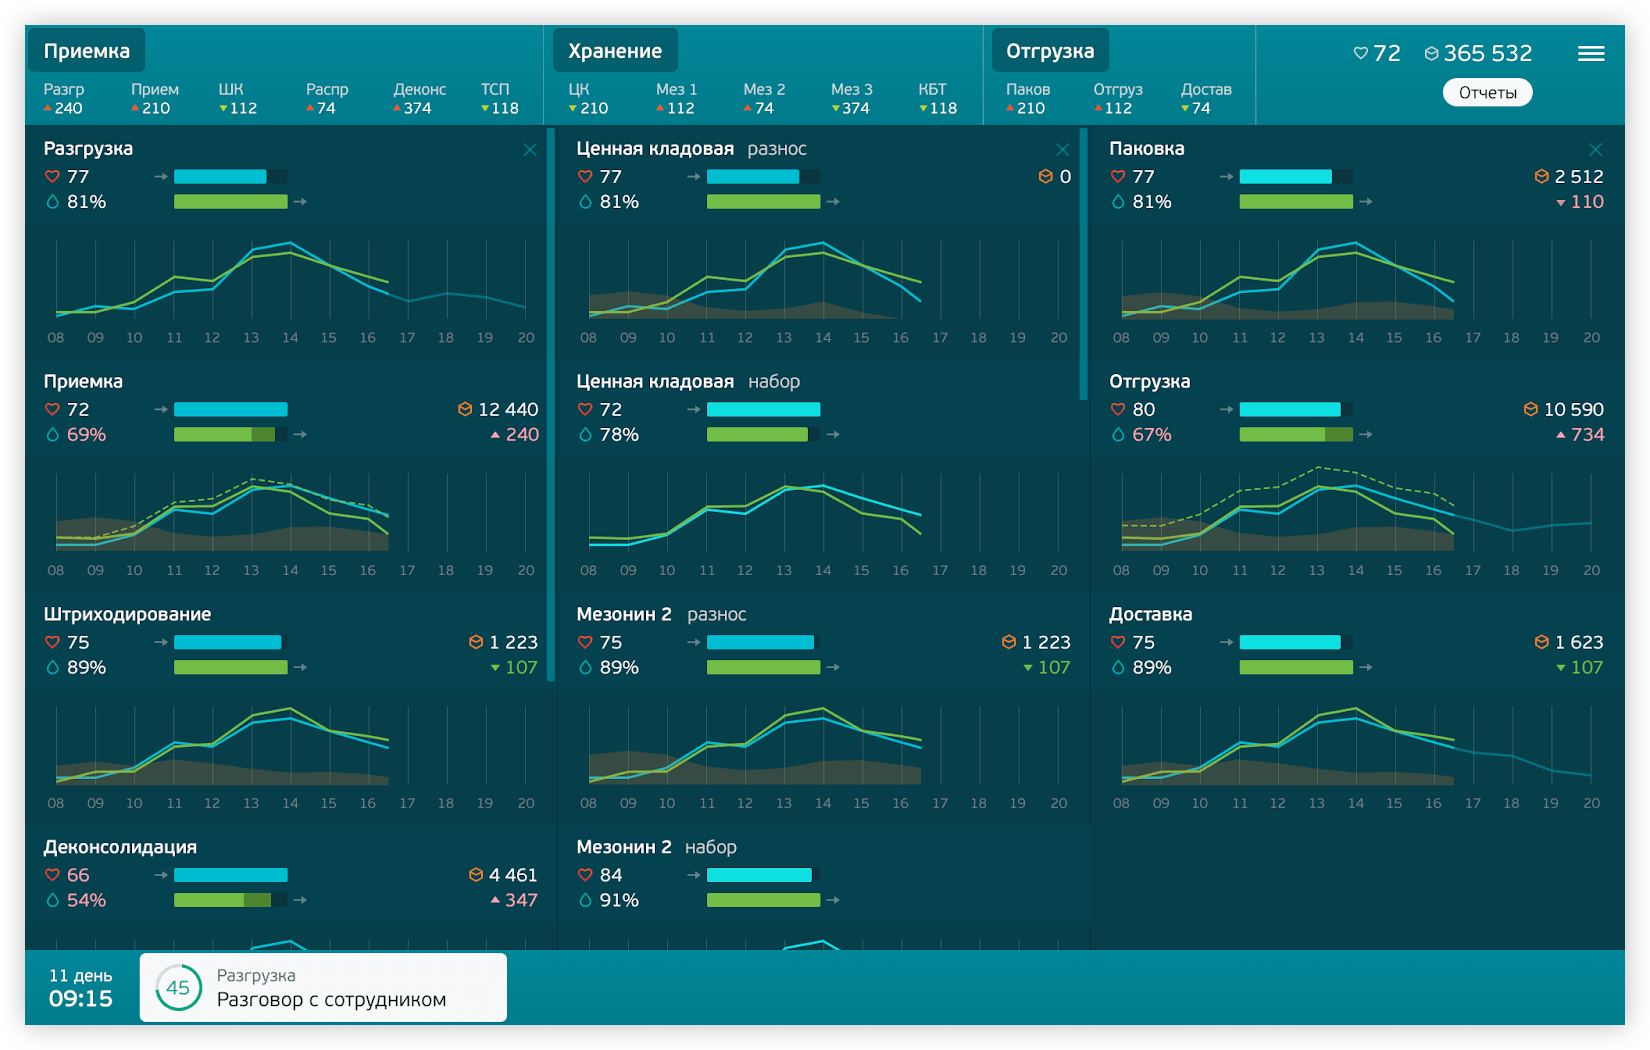Open the Мез 3 indicator
Screen dimensions: 1650x1050
[x=851, y=98]
